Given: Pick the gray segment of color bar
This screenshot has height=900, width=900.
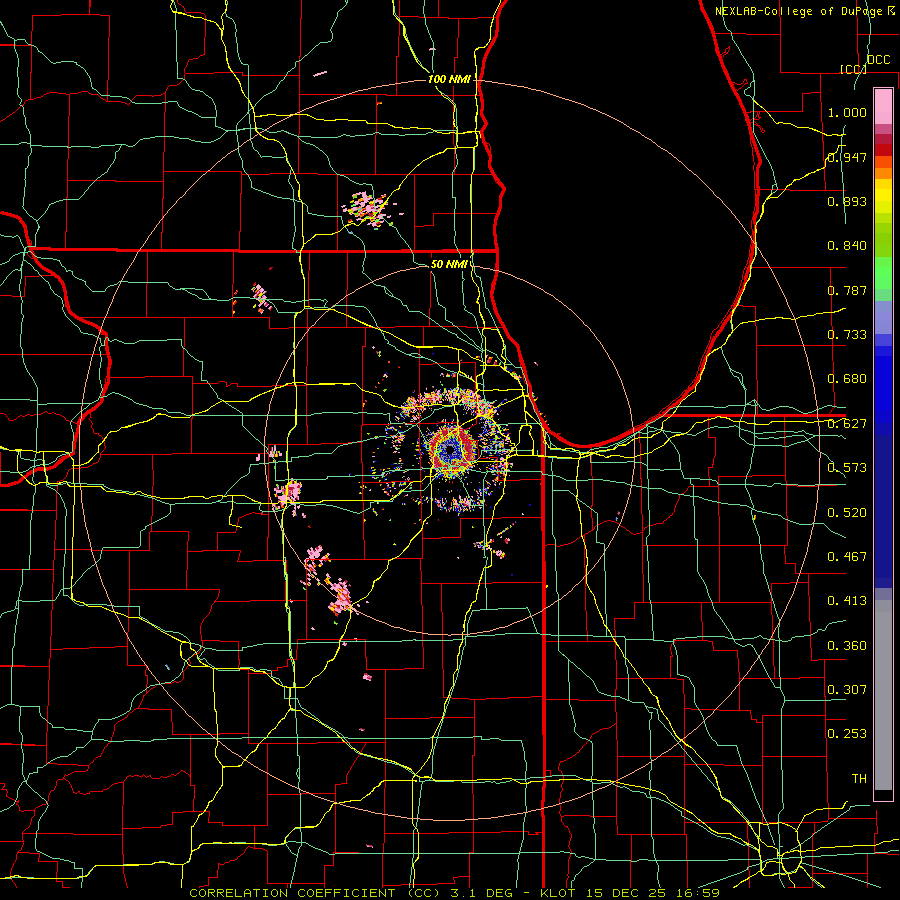Looking at the screenshot, I should coord(883,695).
